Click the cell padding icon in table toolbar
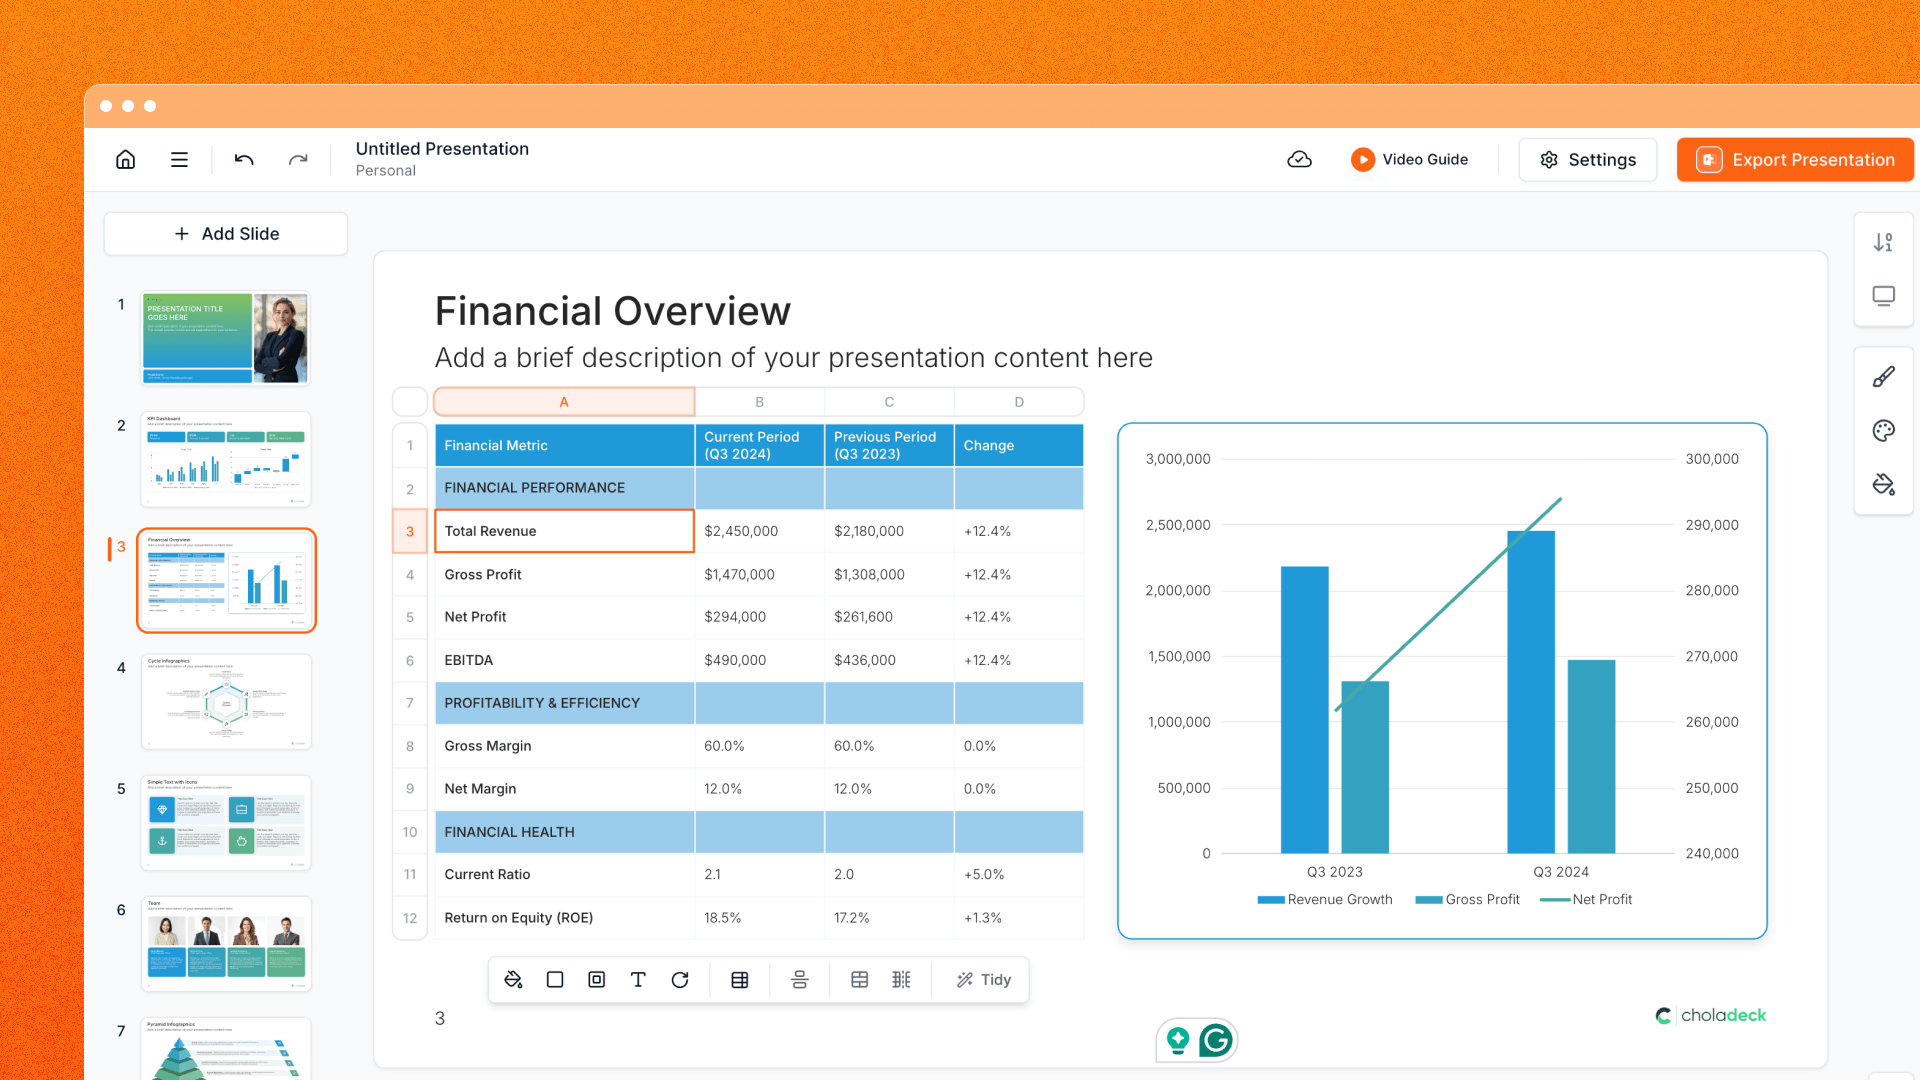 pyautogui.click(x=597, y=980)
